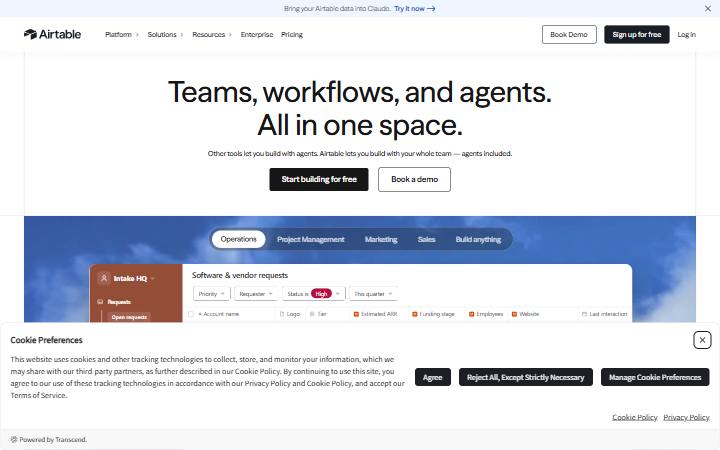Close the Cookie Preferences dialog
The image size is (720, 450).
point(702,340)
